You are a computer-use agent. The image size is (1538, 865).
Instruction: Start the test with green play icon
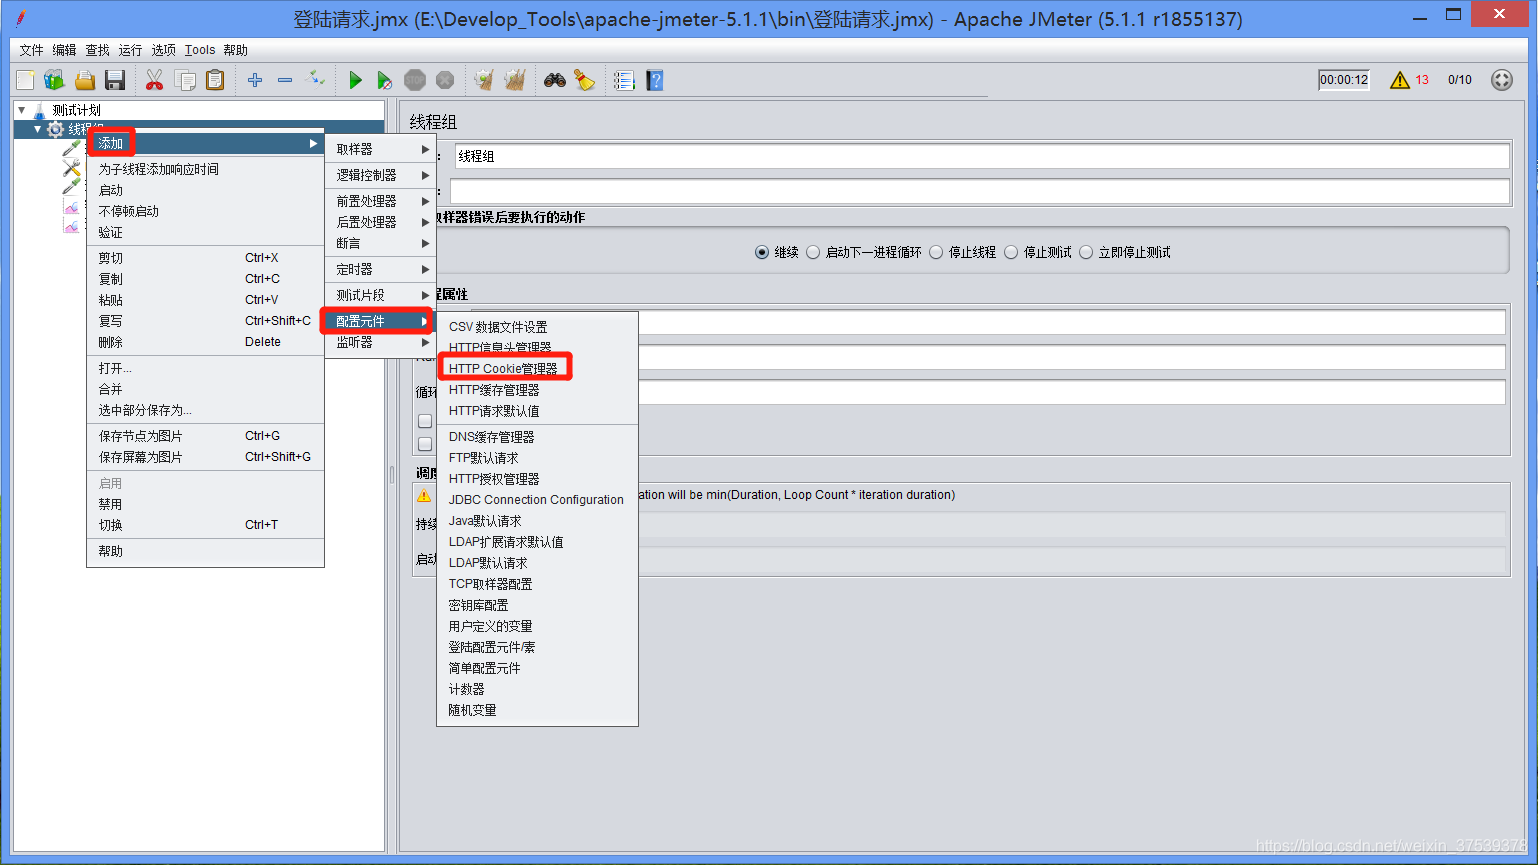tap(355, 80)
